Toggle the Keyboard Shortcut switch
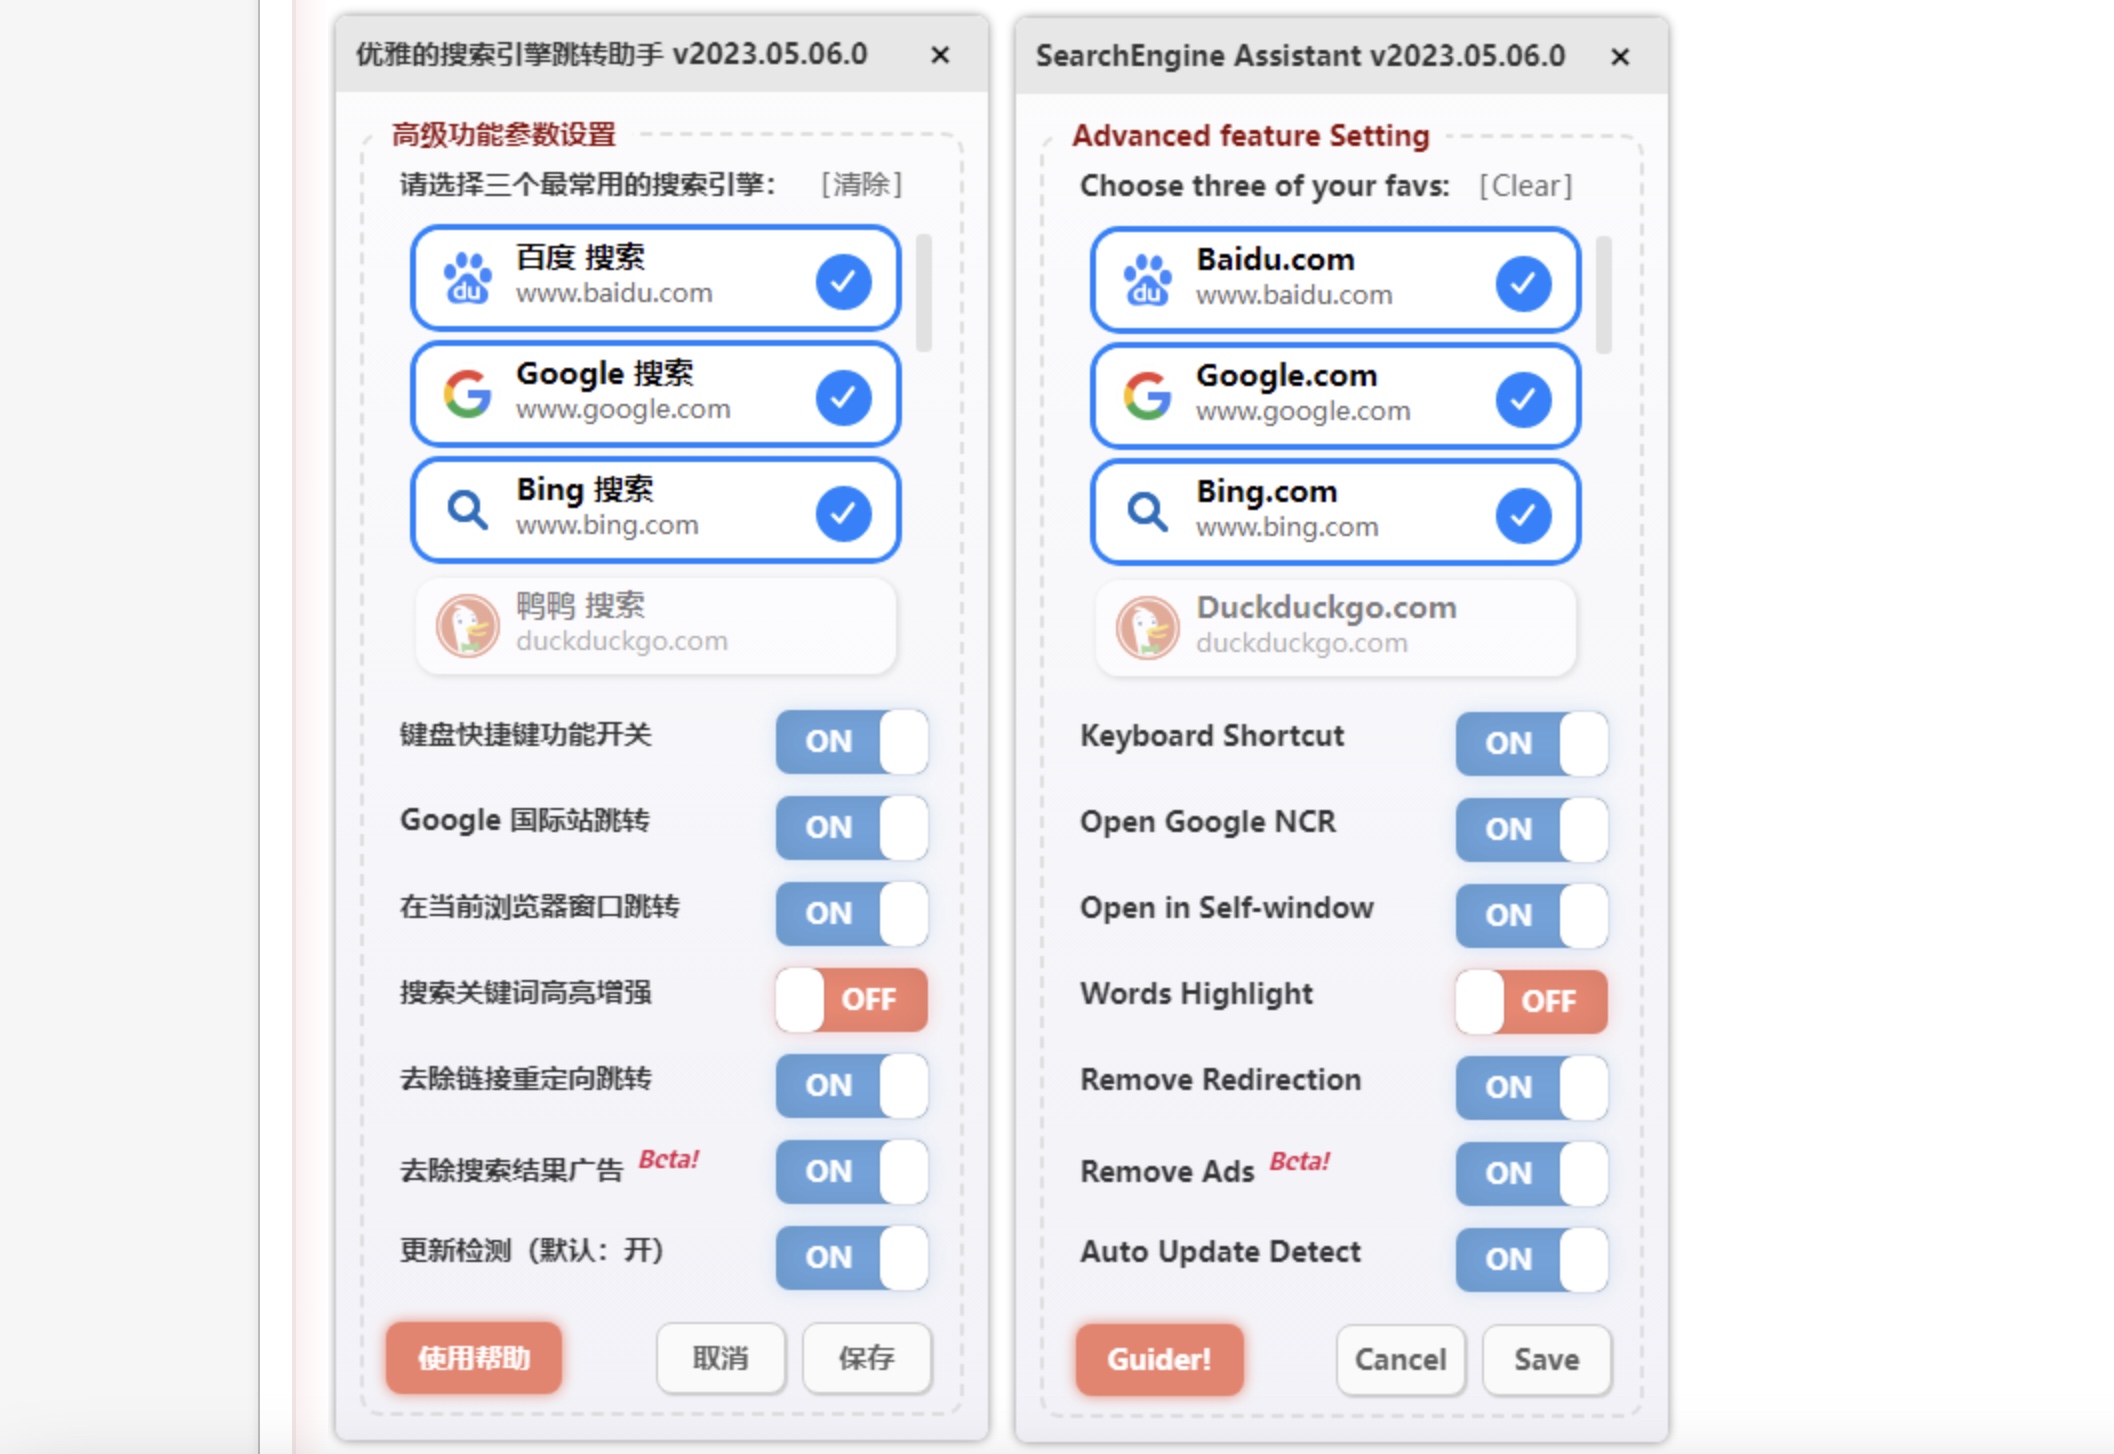The height and width of the screenshot is (1454, 2114). 1531,743
